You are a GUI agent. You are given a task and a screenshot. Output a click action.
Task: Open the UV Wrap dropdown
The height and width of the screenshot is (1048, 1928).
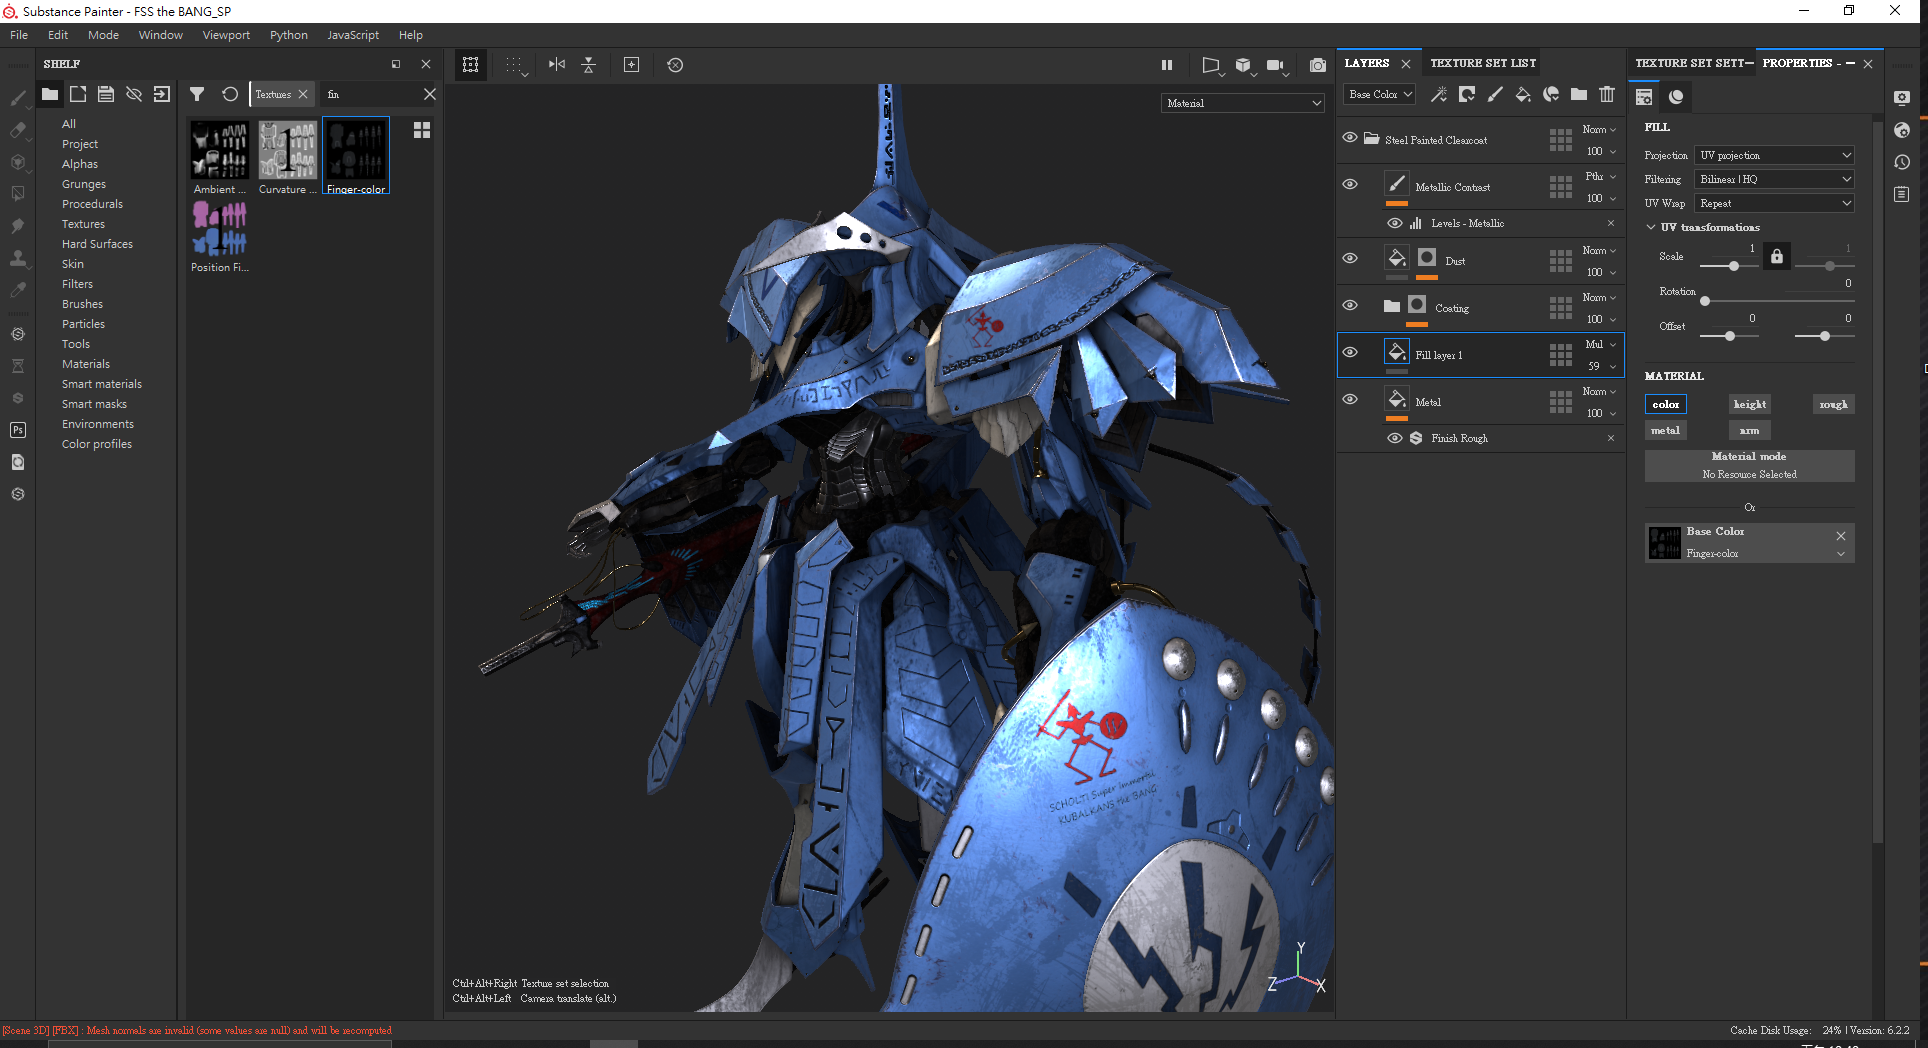(1775, 203)
